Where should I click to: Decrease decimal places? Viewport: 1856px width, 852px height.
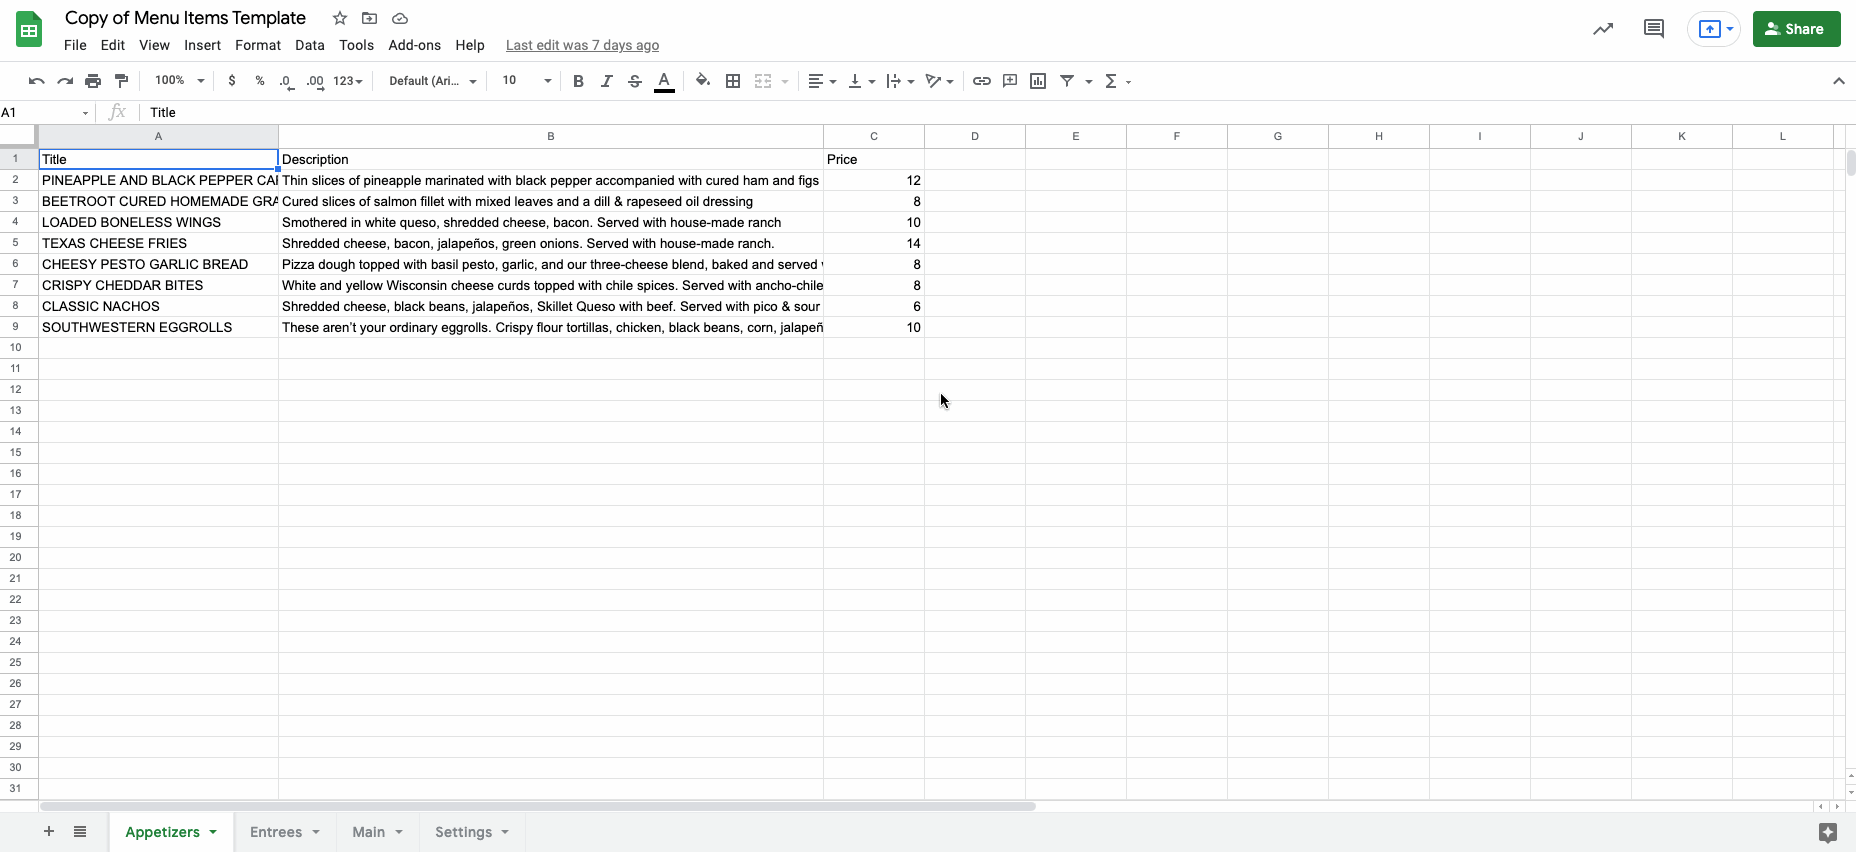click(287, 81)
